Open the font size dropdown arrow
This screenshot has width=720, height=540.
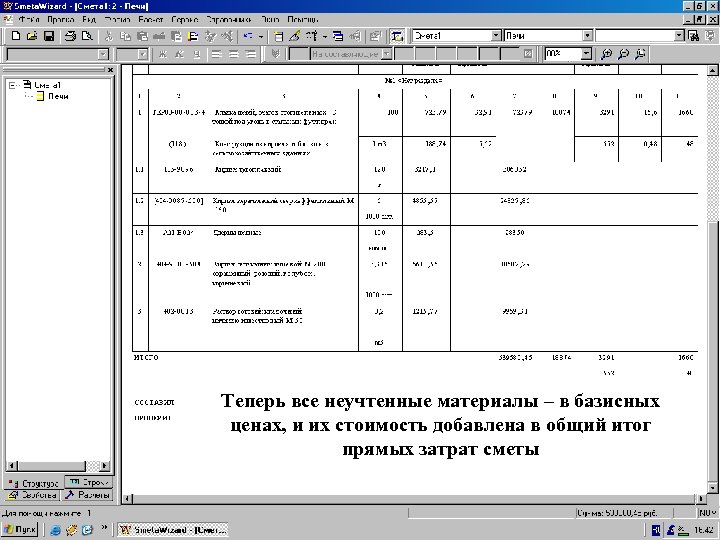(143, 55)
